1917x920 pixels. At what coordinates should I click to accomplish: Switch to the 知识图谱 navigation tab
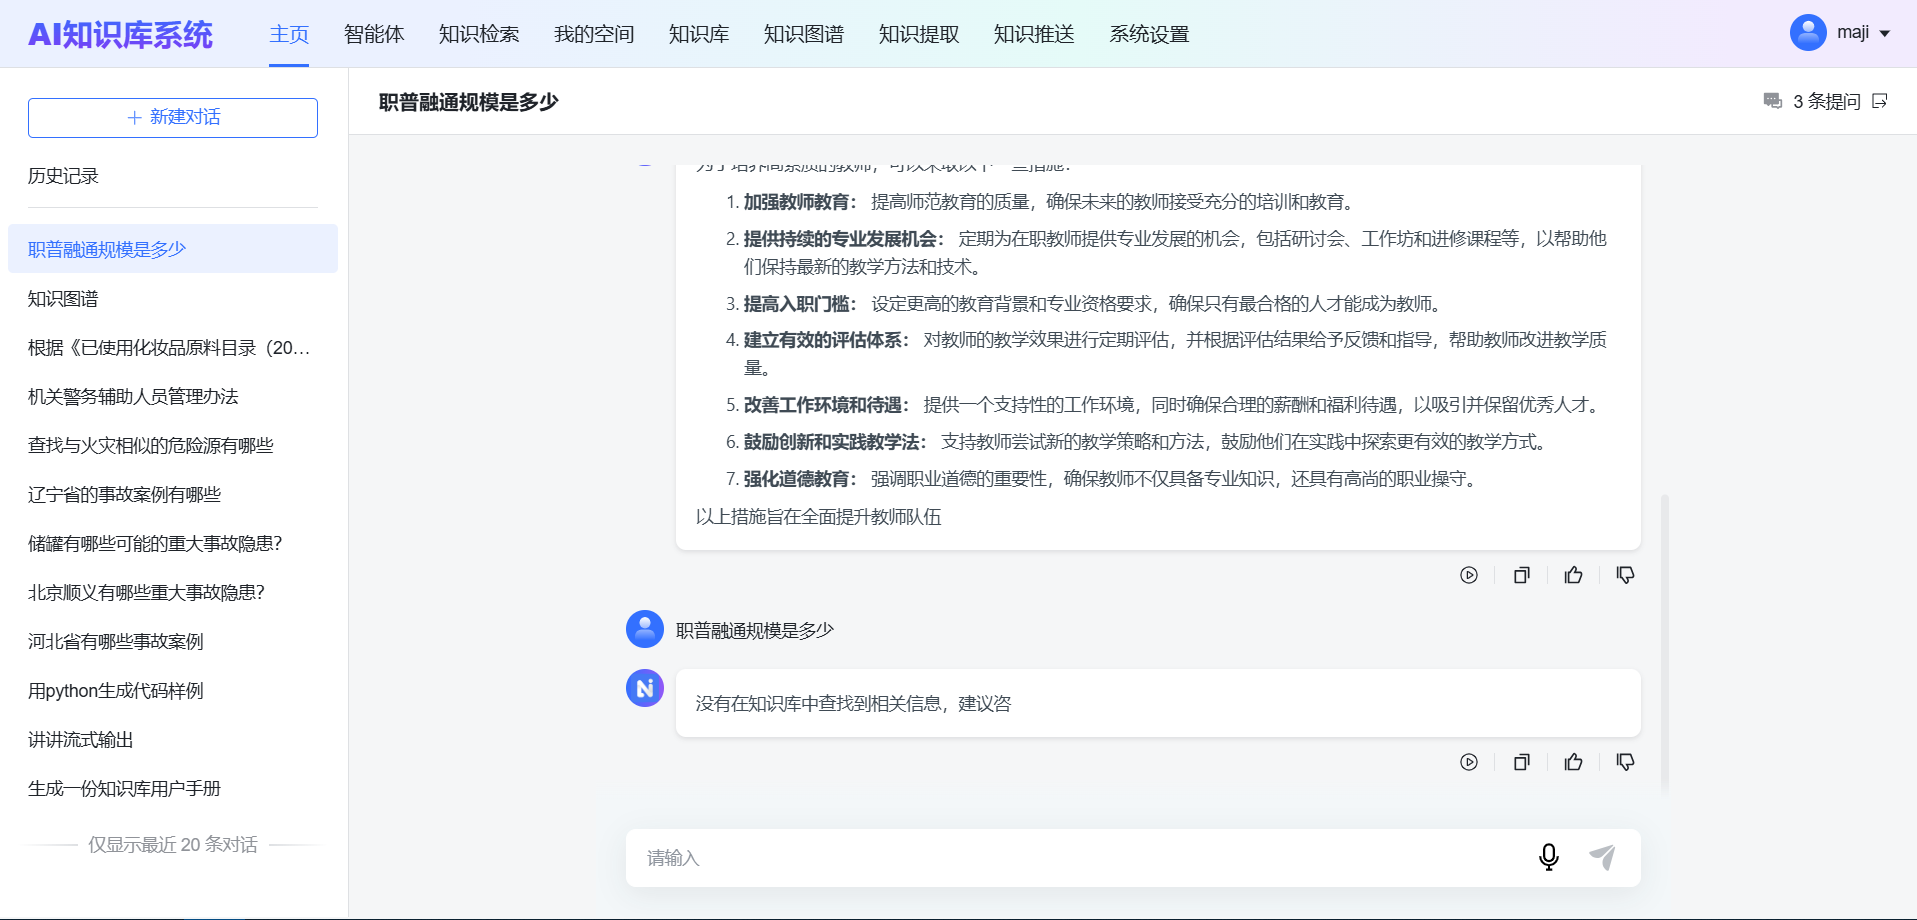(x=803, y=34)
